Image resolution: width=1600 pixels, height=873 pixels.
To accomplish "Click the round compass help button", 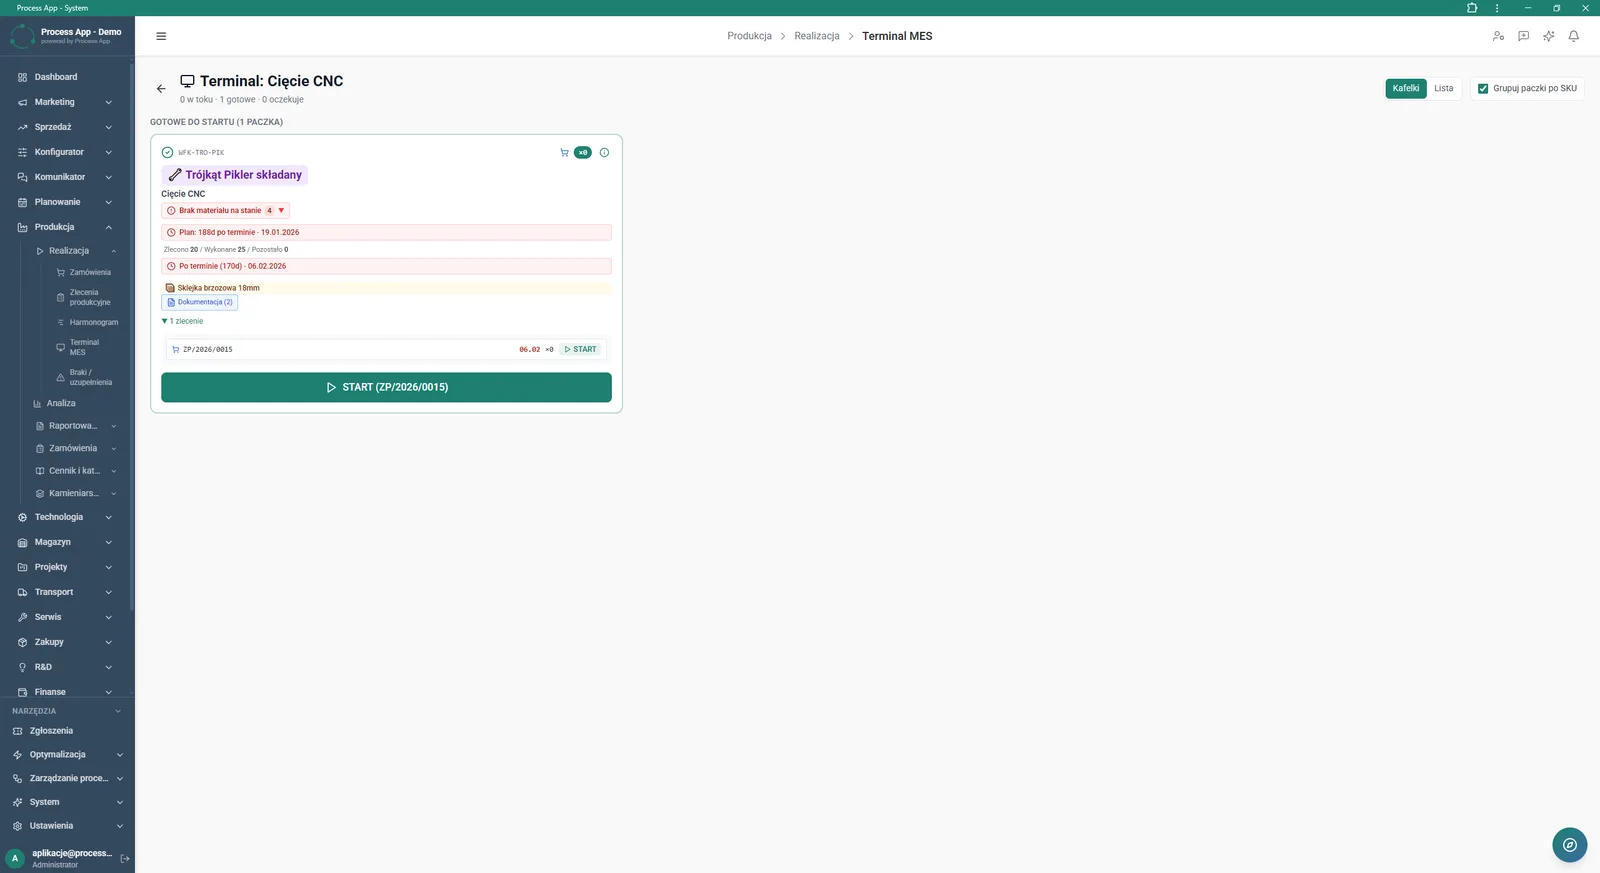I will pos(1570,845).
